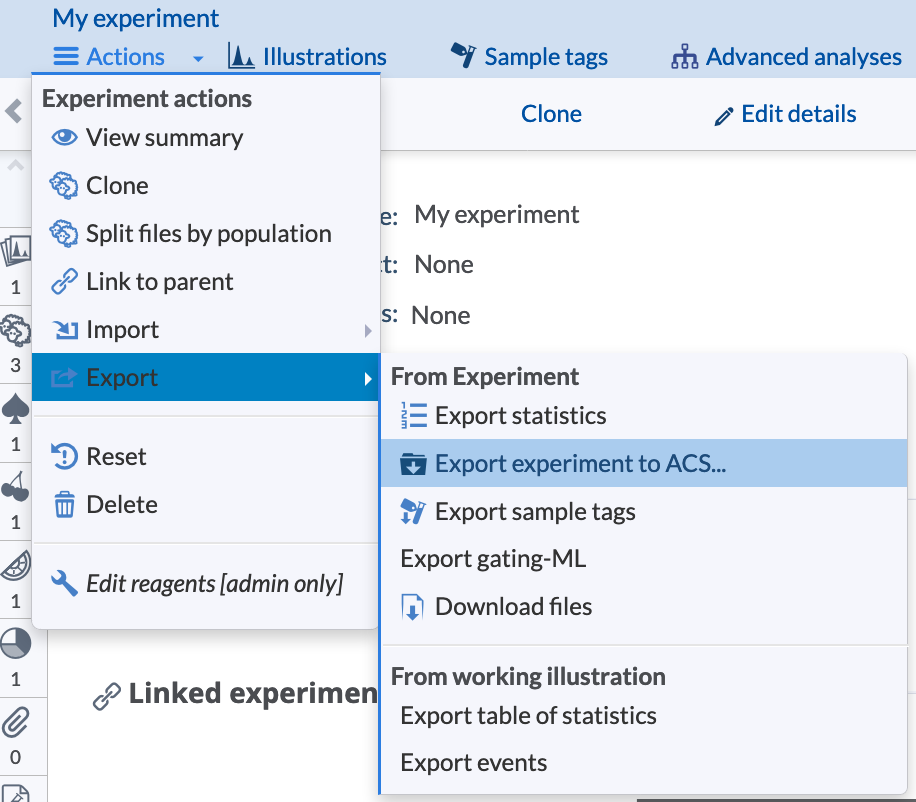The width and height of the screenshot is (916, 802).
Task: Select Export table of statistics
Action: [644, 716]
